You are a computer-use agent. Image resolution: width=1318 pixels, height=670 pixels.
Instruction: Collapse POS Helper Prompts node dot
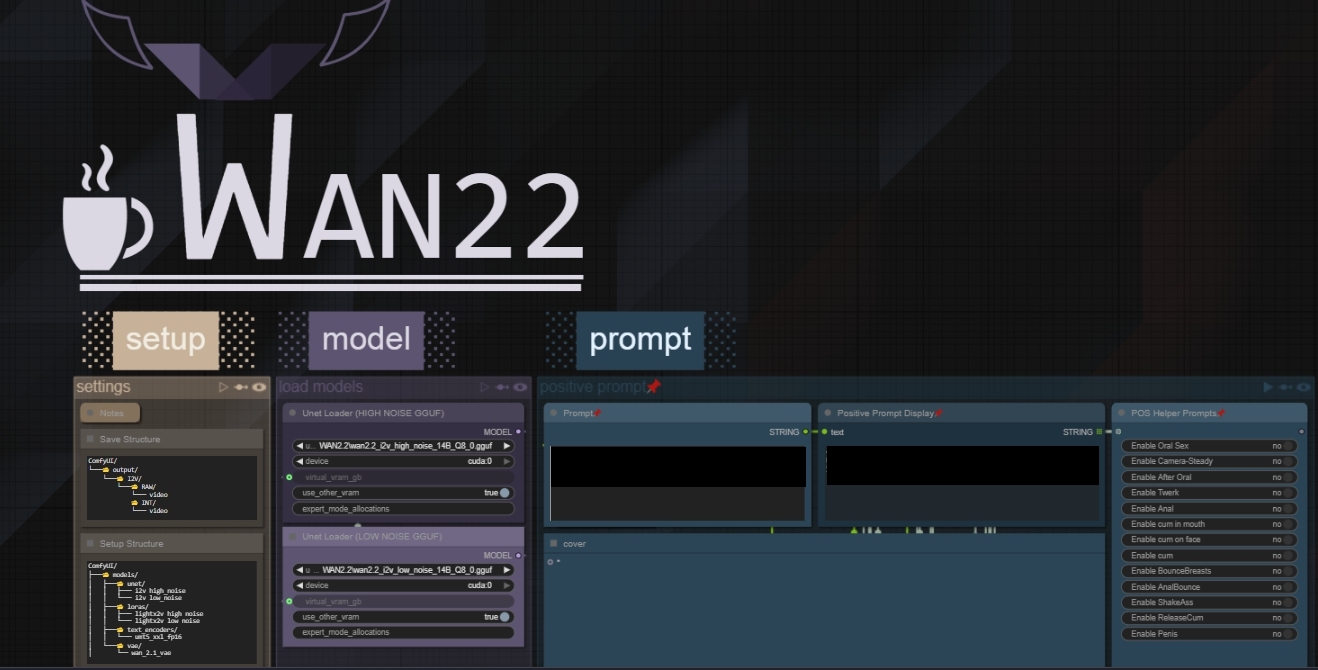coord(1121,412)
